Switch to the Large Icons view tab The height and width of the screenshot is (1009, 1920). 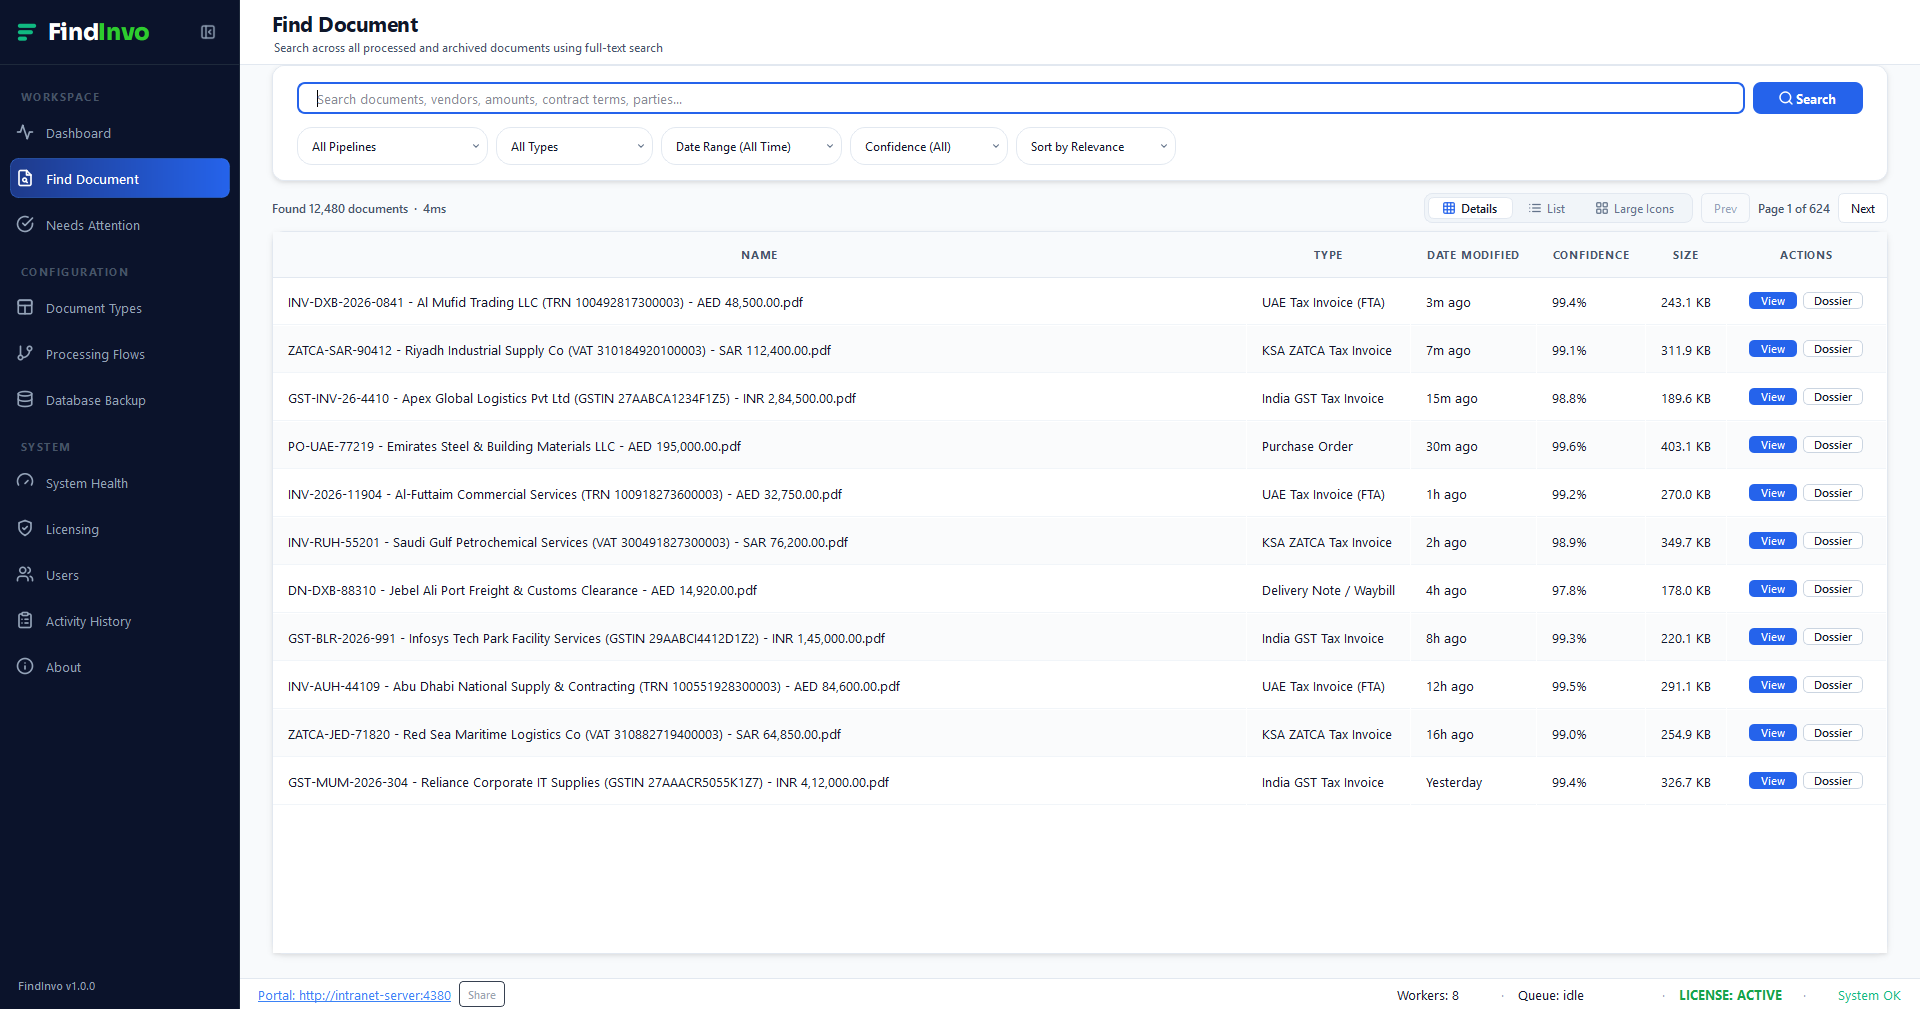coord(1635,208)
